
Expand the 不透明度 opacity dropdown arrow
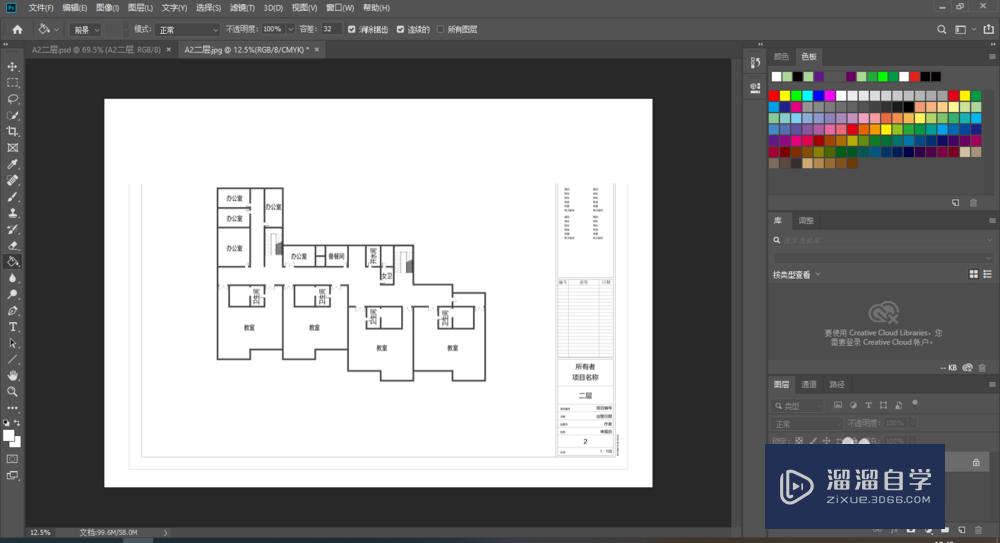291,30
